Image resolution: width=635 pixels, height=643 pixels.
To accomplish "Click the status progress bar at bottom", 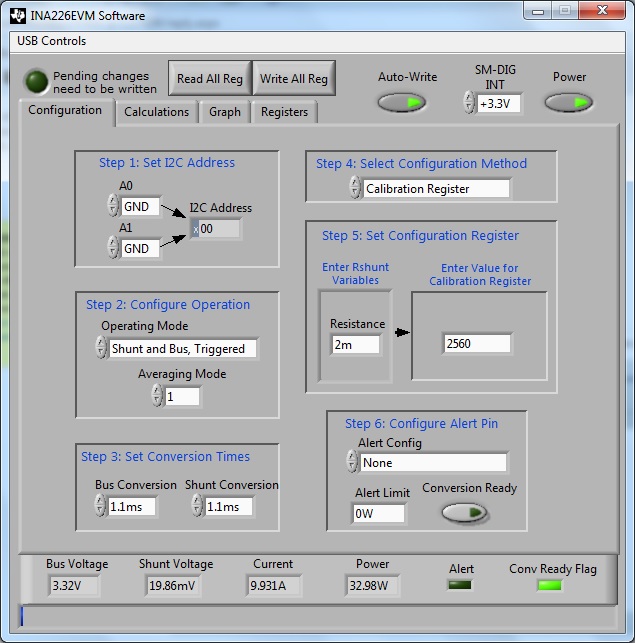I will pos(318,616).
